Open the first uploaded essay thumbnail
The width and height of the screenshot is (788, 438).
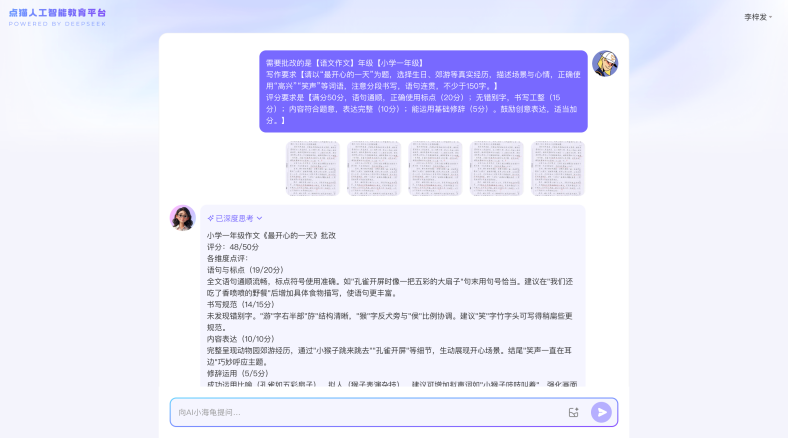click(313, 168)
